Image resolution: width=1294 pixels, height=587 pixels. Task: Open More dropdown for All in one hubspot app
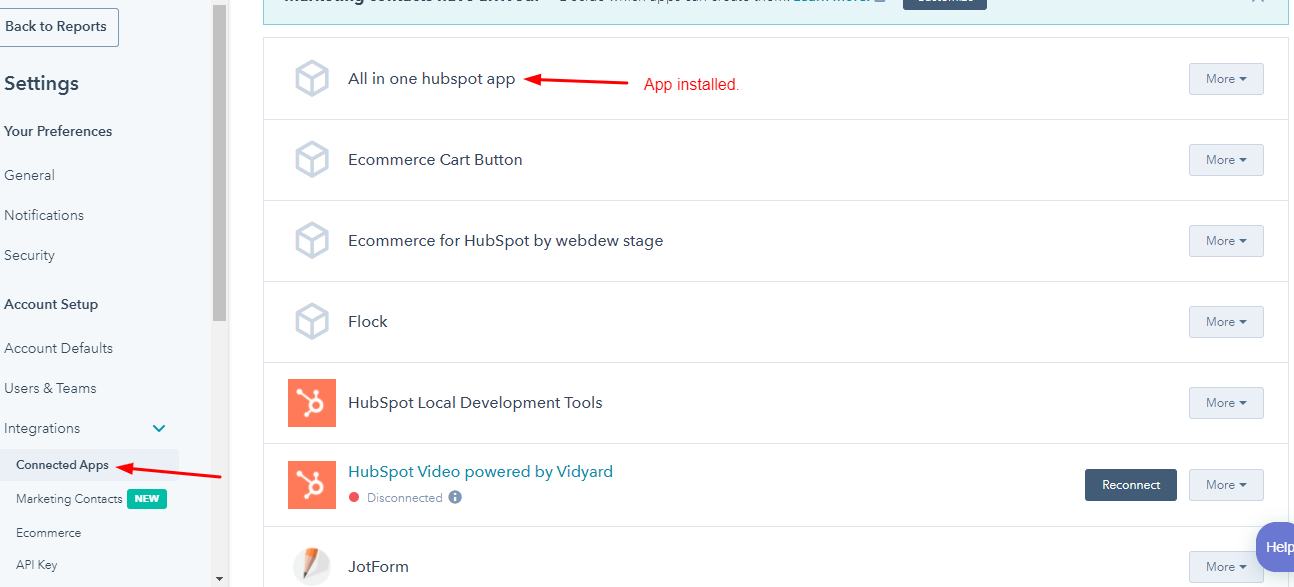coord(1226,79)
